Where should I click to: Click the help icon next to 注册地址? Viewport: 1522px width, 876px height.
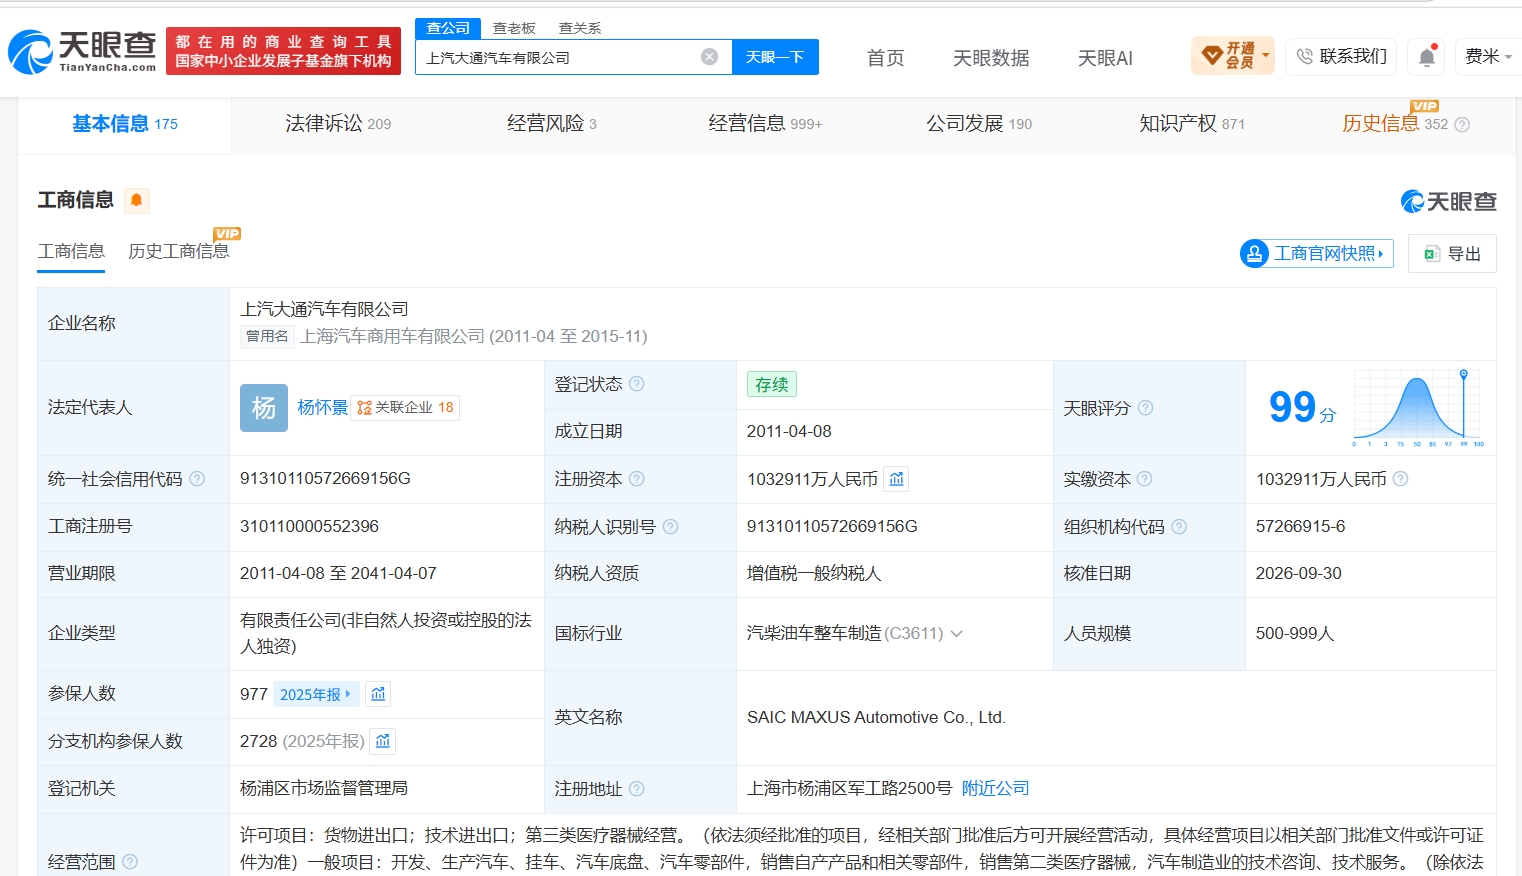(637, 789)
